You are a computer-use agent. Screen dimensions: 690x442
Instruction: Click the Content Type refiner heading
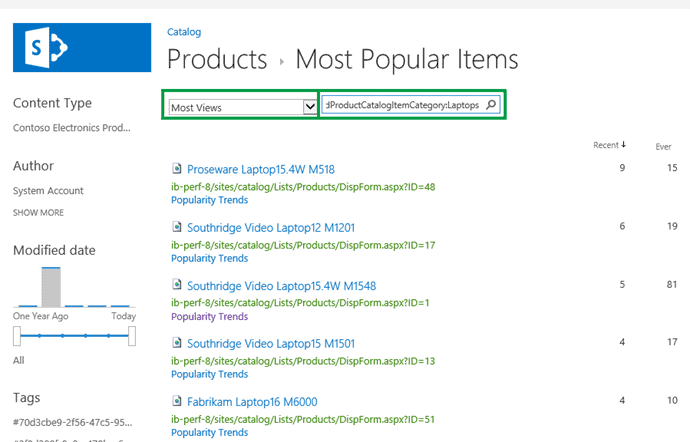point(52,103)
